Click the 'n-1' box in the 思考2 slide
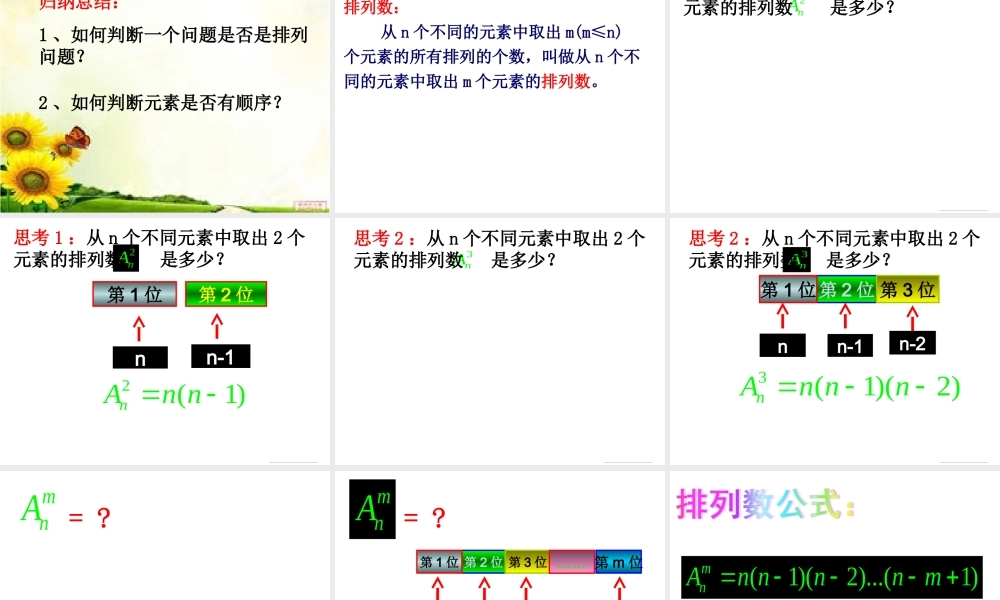The height and width of the screenshot is (600, 1000). [x=850, y=346]
